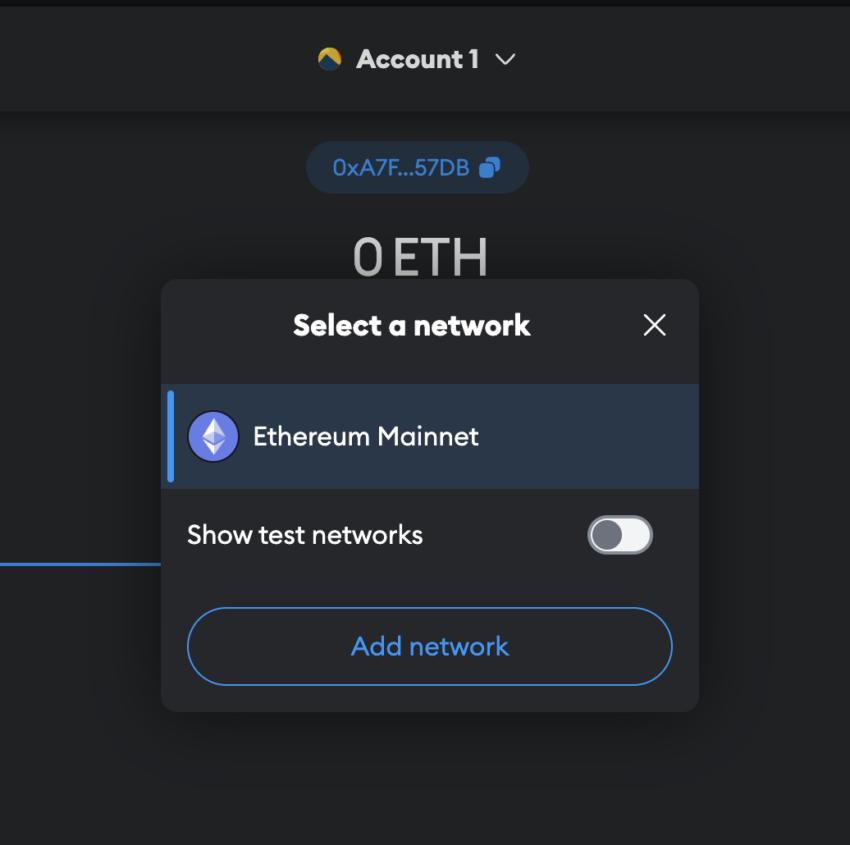The width and height of the screenshot is (850, 845).
Task: Select Ethereum Mainnet network
Action: [430, 436]
